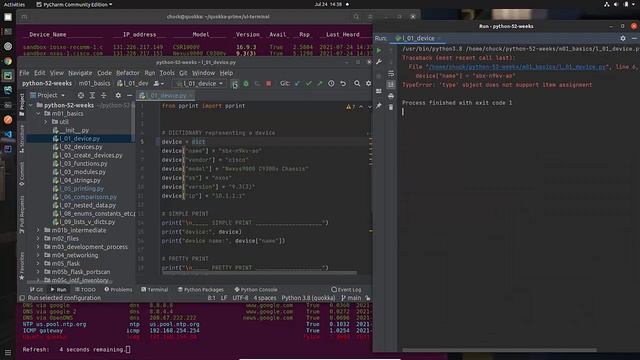
Task: Open Problems tool window
Action: tap(118, 289)
